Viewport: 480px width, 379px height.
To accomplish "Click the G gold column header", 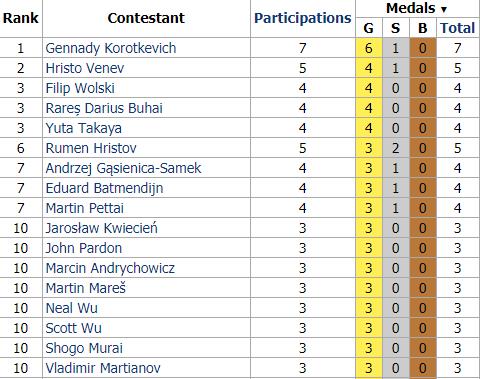I will pyautogui.click(x=369, y=28).
